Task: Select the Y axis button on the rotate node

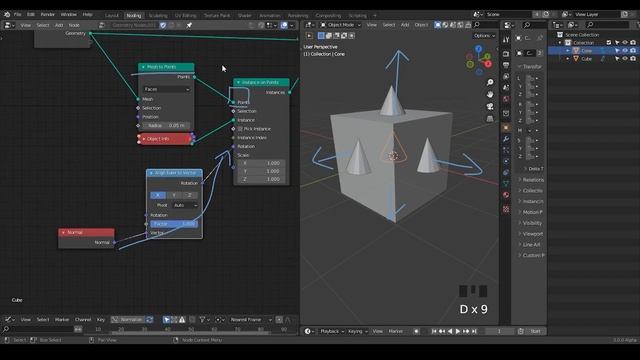Action: 174,195
